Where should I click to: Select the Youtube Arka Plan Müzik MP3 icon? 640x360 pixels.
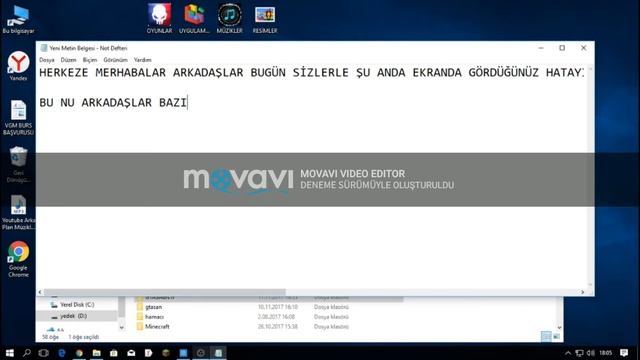[18, 212]
